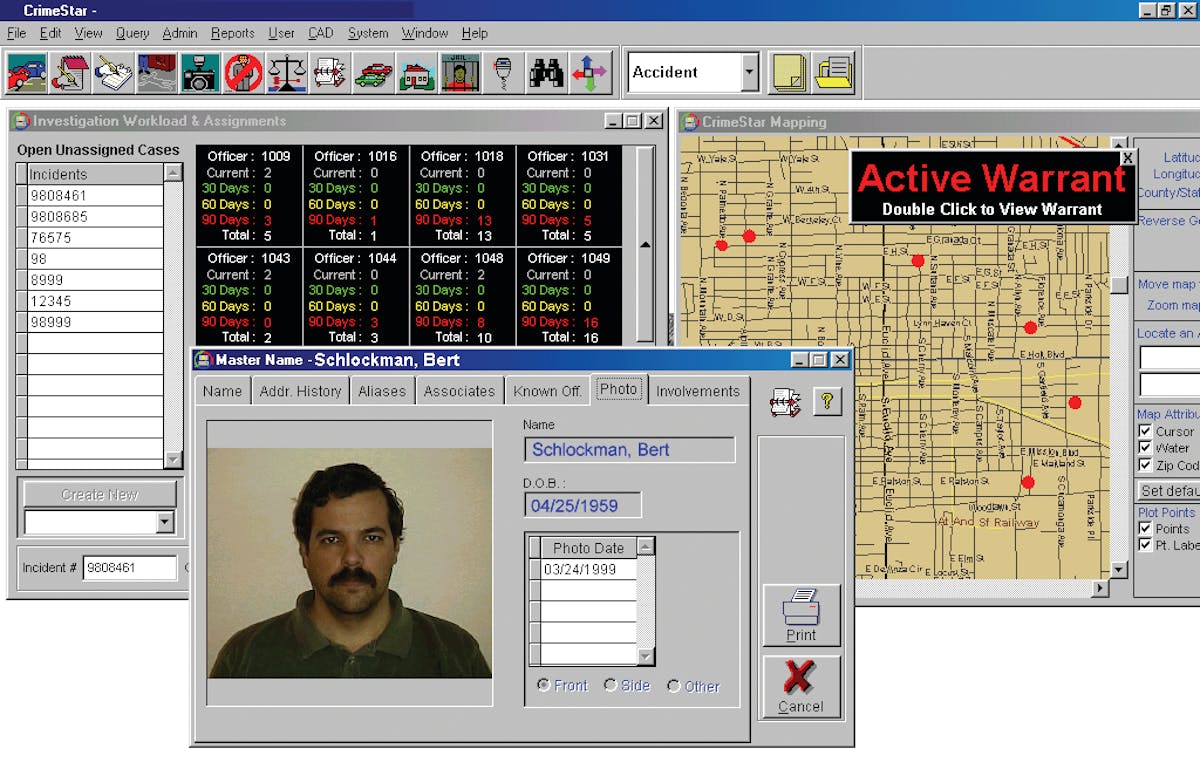This screenshot has width=1200, height=762.
Task: Open the mugshot camera icon
Action: coord(199,72)
